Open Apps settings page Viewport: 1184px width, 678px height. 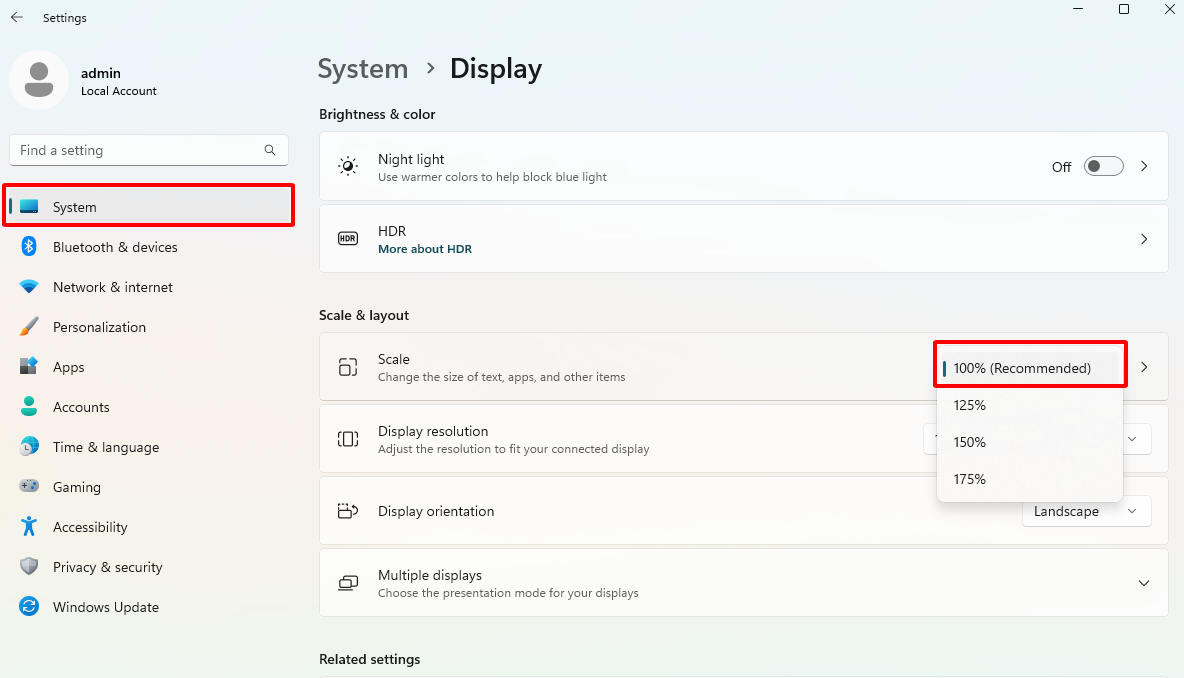click(x=149, y=367)
